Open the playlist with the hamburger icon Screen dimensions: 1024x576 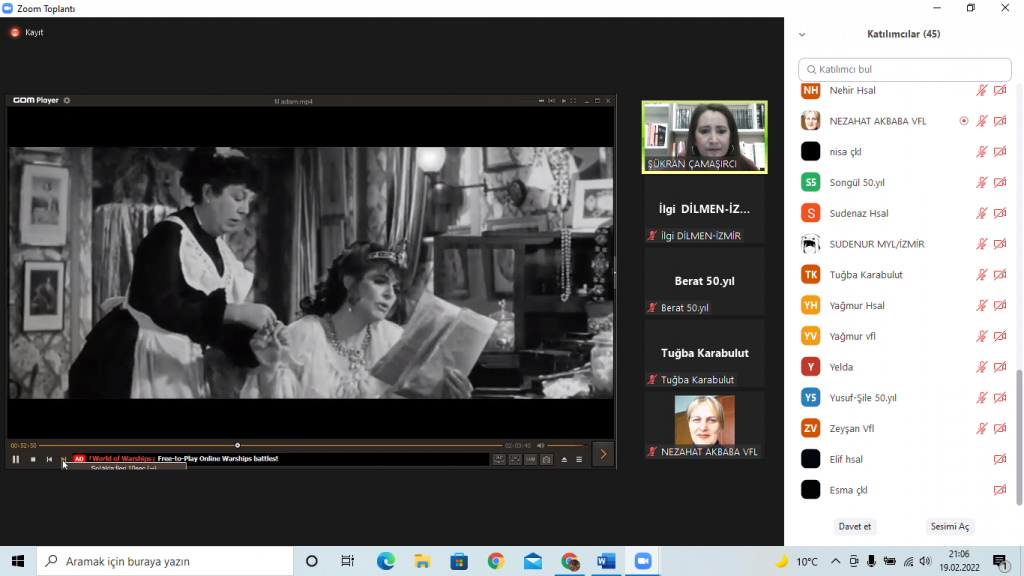pyautogui.click(x=579, y=459)
